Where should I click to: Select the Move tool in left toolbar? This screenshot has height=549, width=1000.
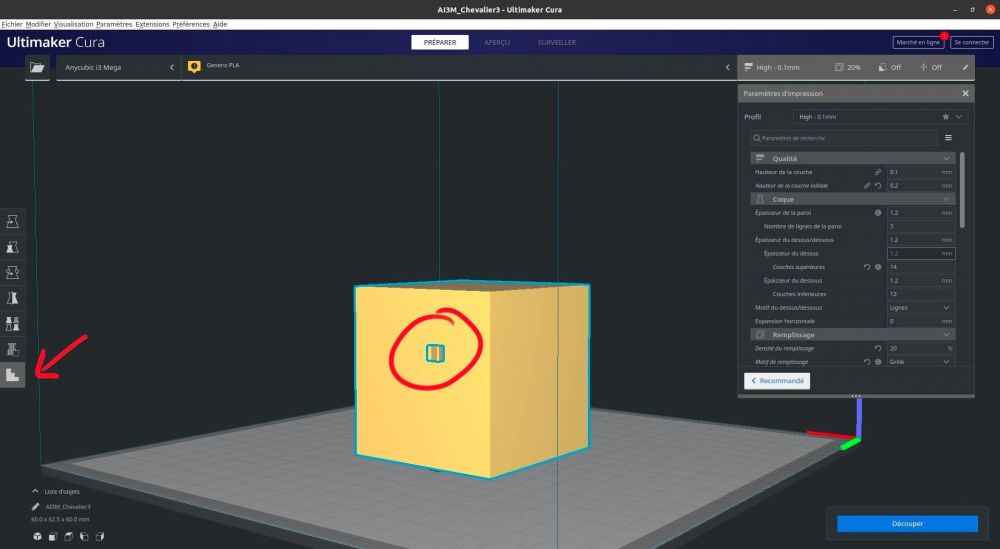(x=12, y=221)
